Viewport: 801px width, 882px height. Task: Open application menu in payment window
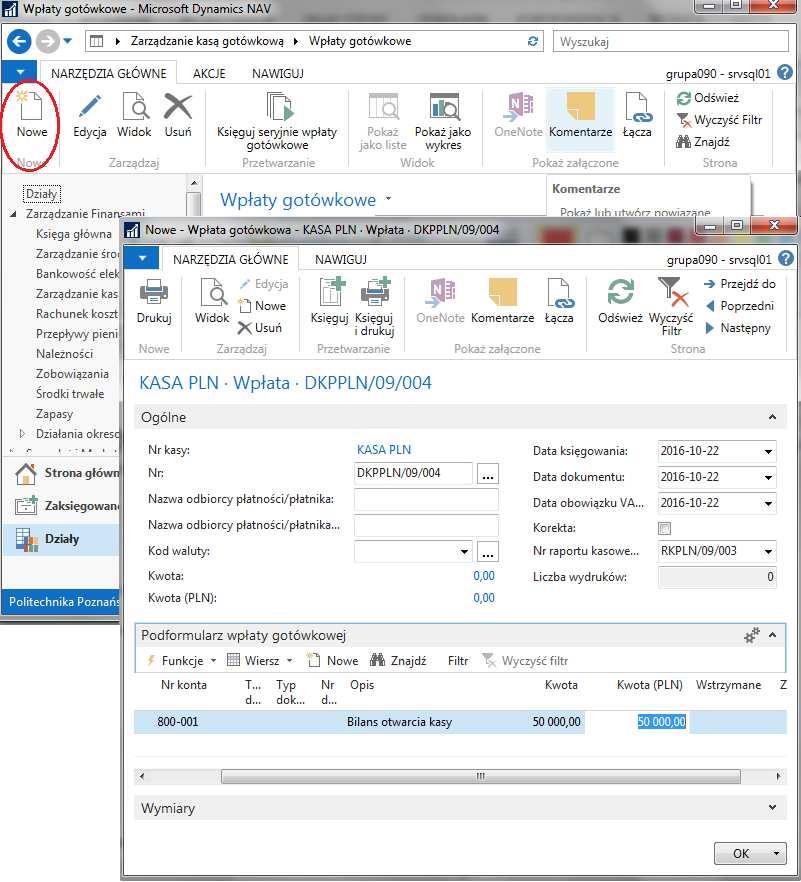[142, 259]
